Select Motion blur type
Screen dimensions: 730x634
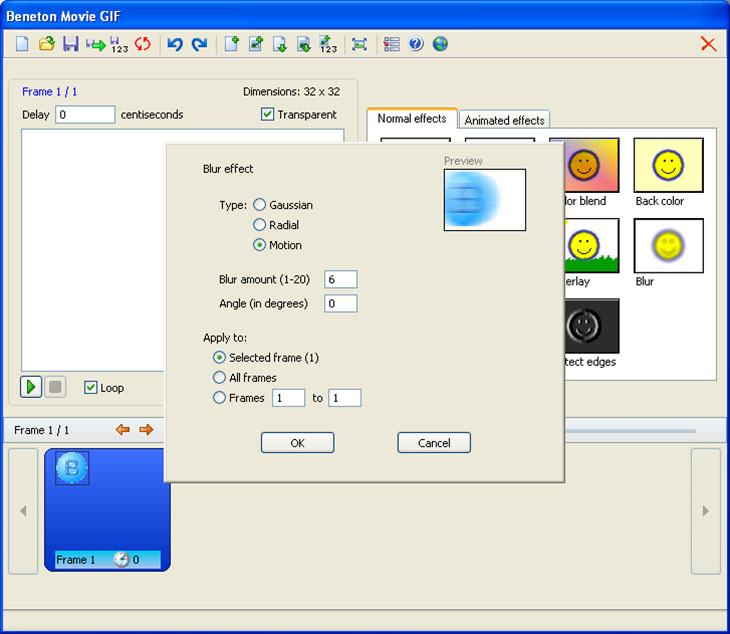coord(259,245)
